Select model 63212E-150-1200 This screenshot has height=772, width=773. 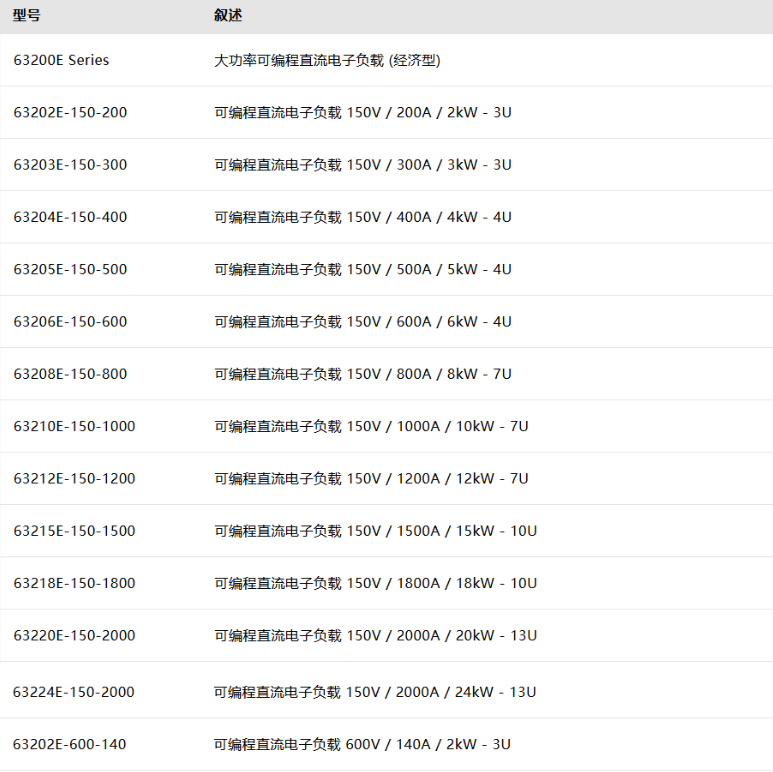74,478
